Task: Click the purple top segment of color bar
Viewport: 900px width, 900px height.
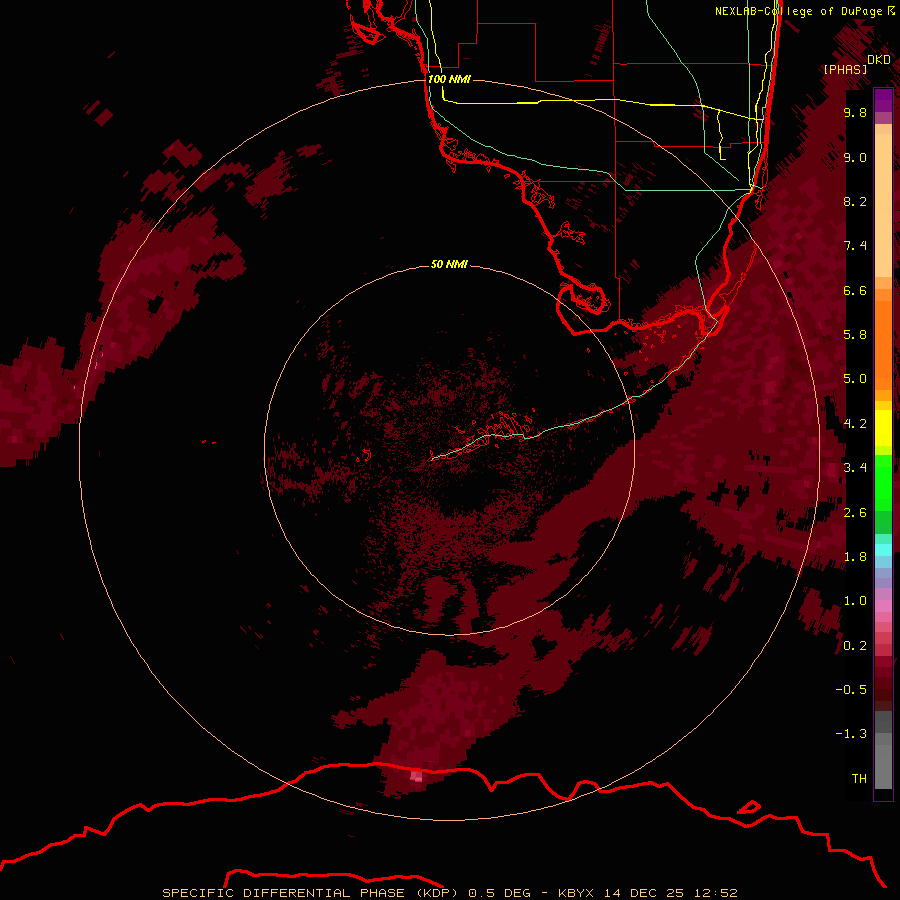Action: pos(883,100)
